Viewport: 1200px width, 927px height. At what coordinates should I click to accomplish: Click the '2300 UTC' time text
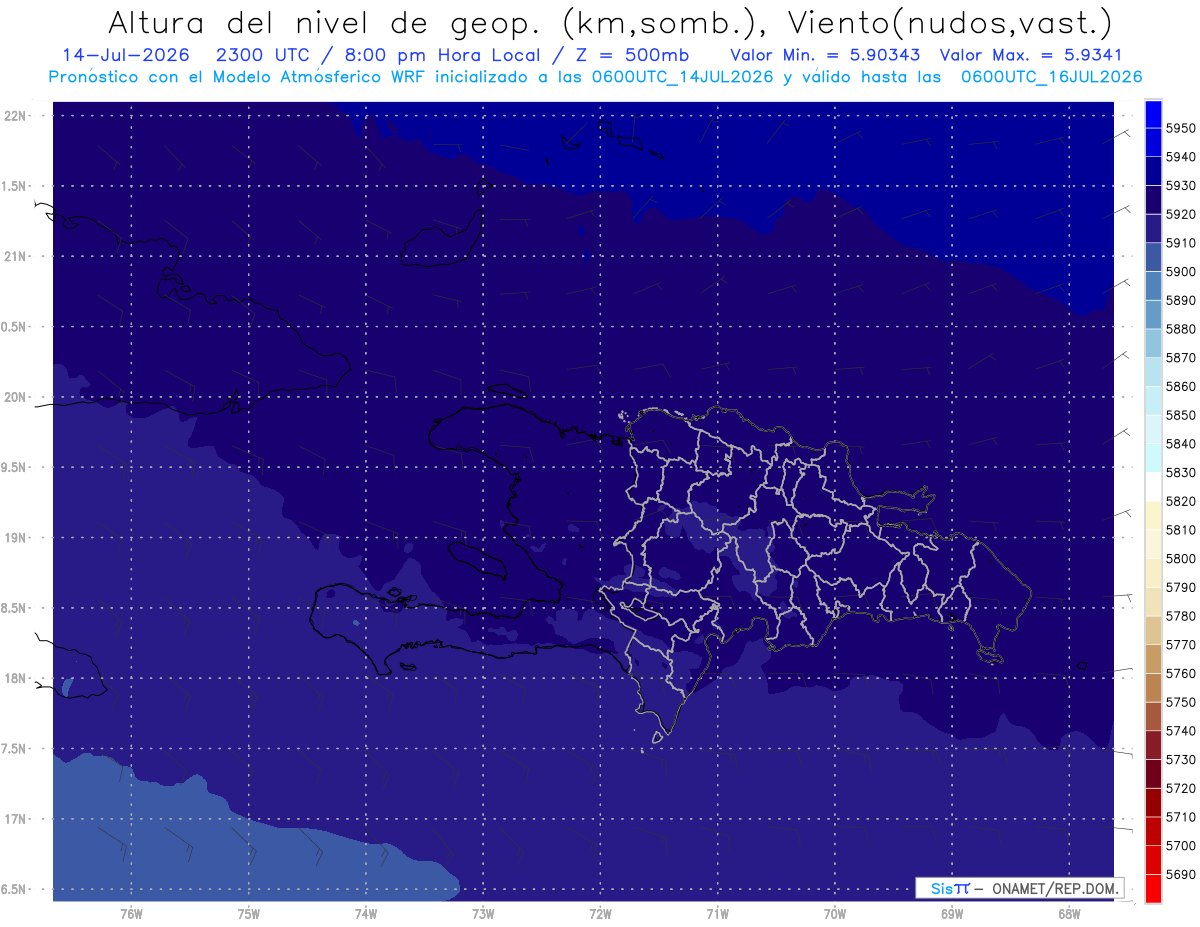[x=262, y=54]
